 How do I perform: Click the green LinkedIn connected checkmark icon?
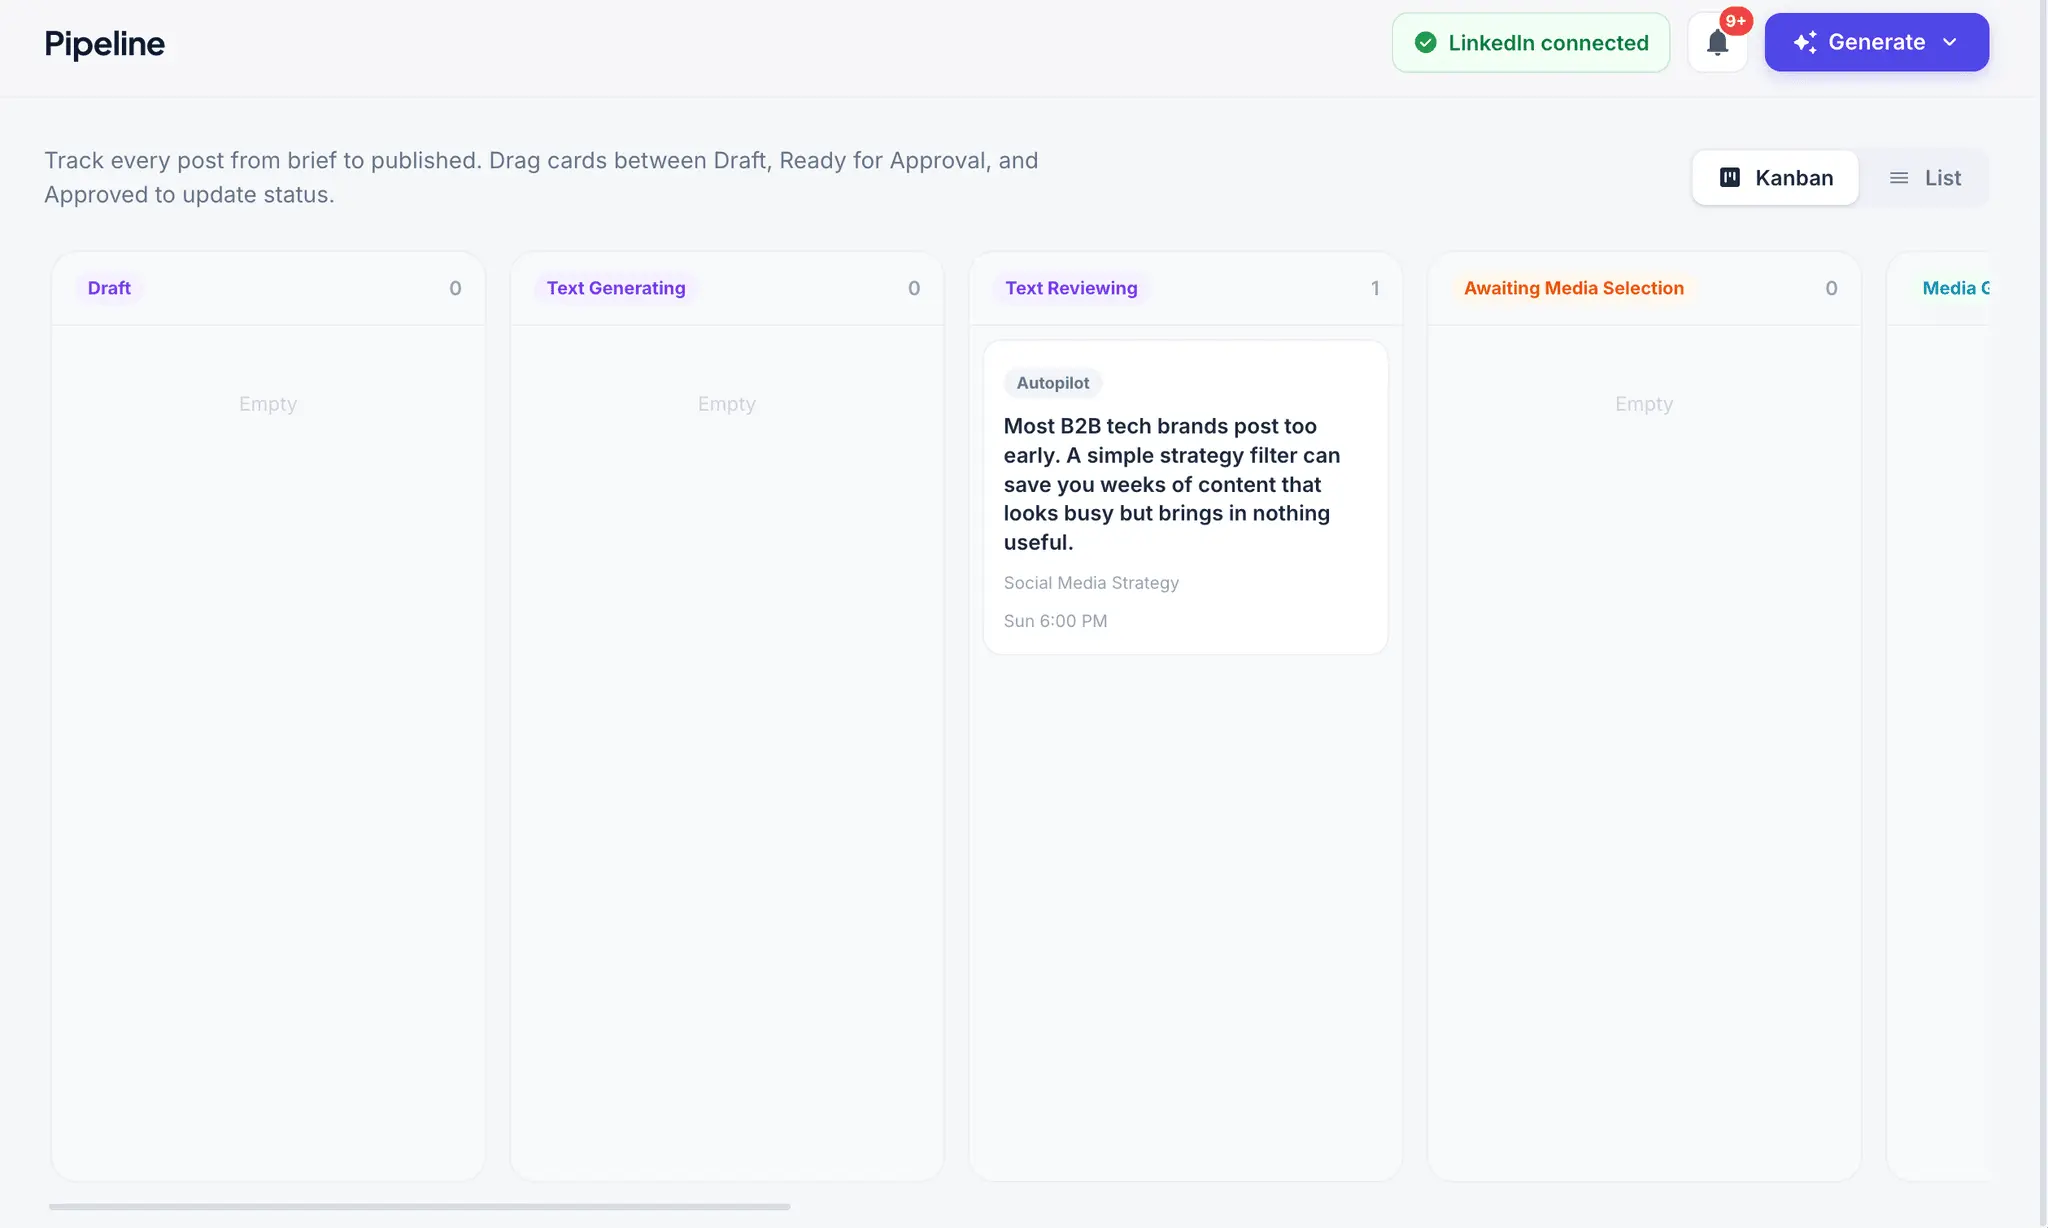point(1425,42)
